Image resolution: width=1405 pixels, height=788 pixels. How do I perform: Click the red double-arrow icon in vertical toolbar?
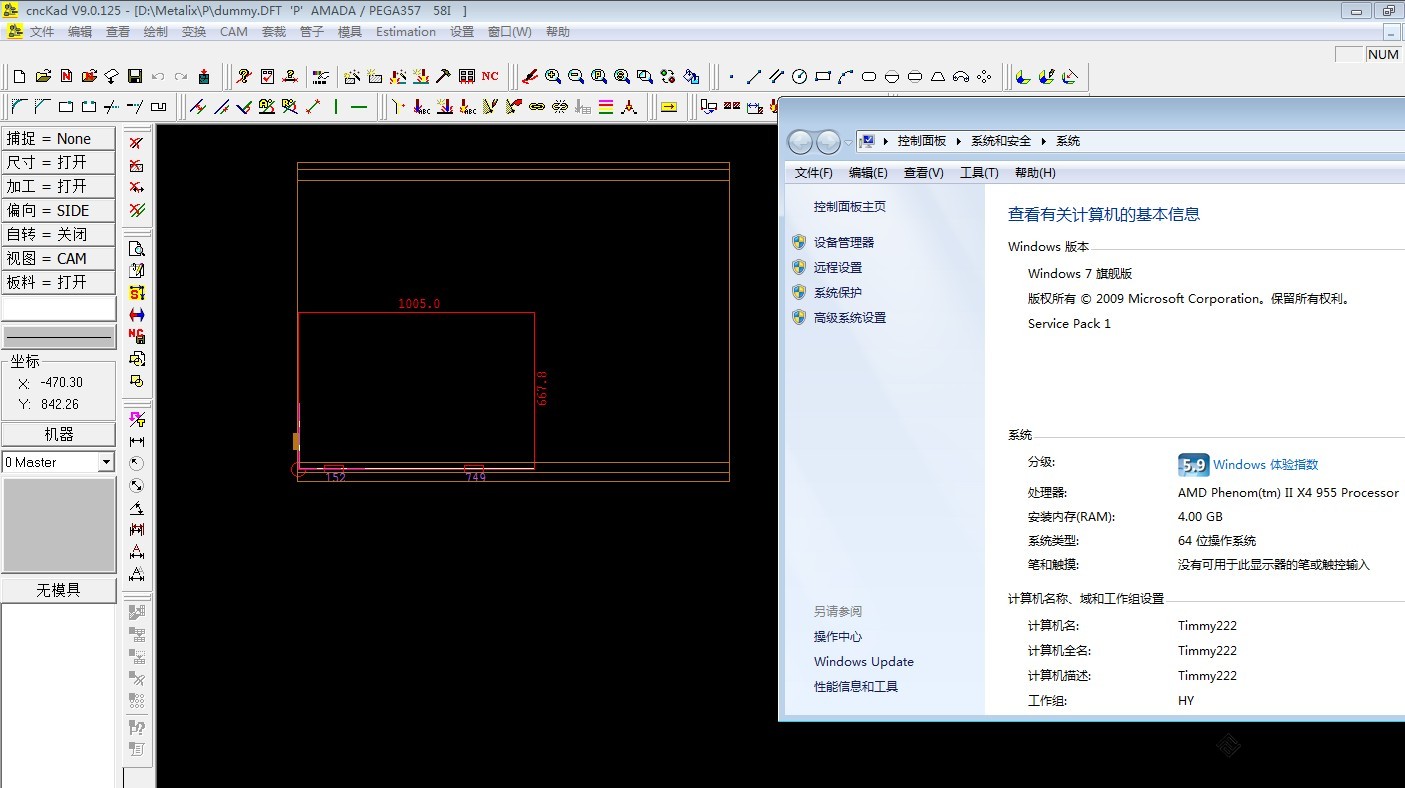137,314
